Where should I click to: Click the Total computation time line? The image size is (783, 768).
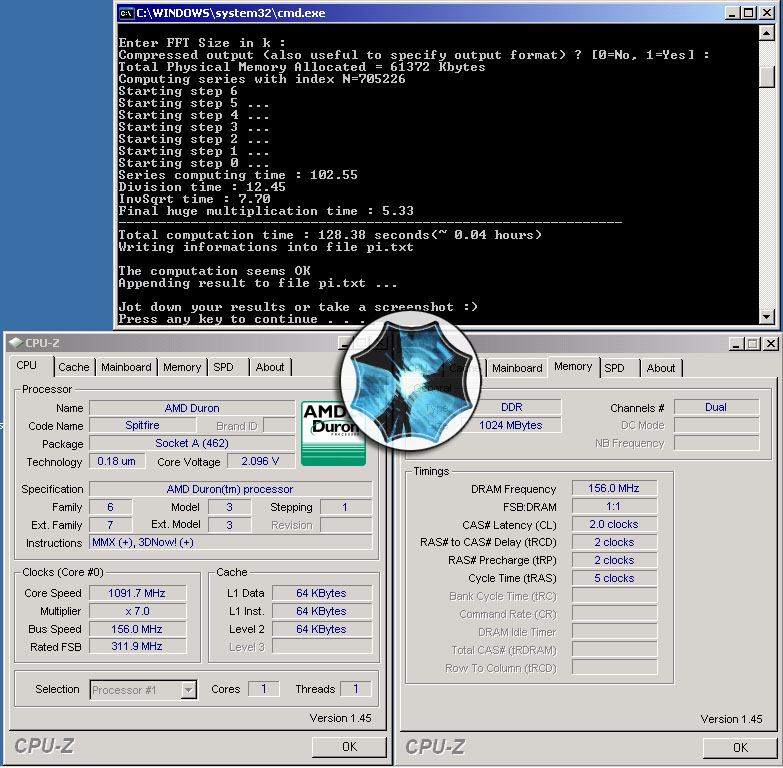(x=330, y=235)
